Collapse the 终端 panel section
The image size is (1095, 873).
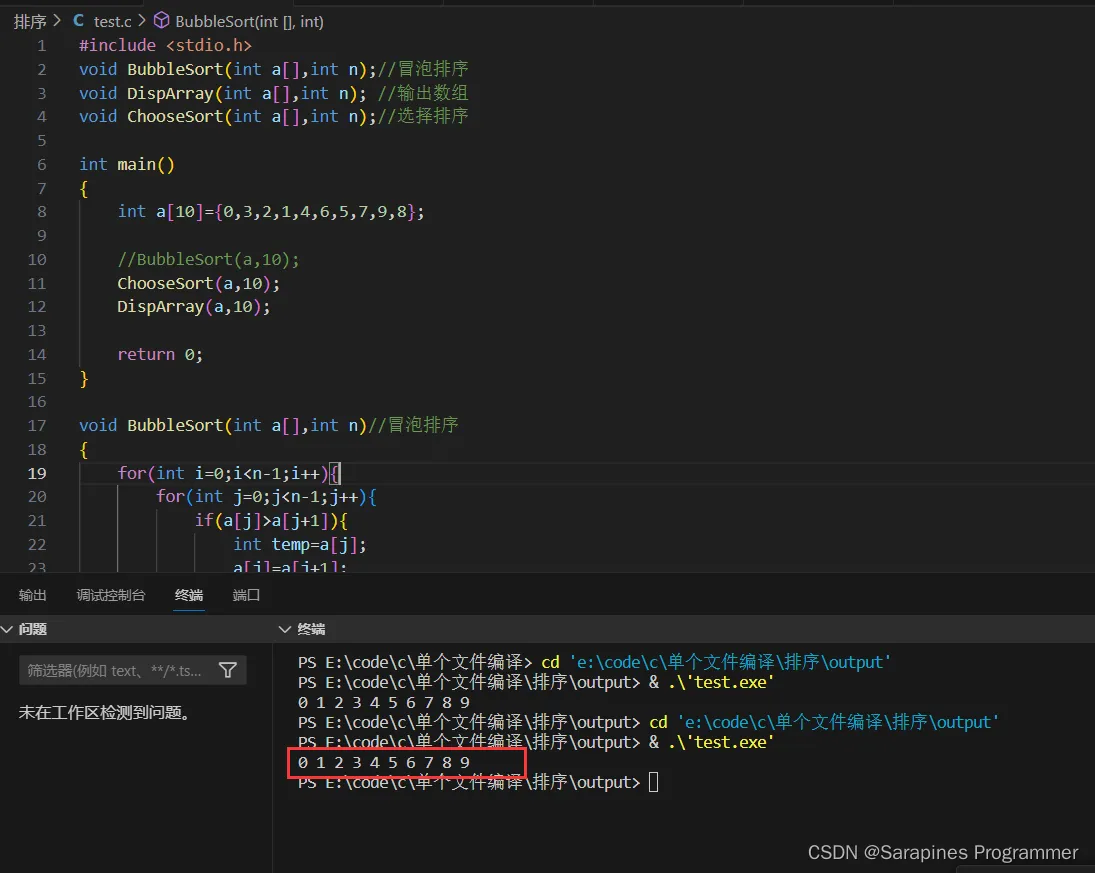point(285,629)
